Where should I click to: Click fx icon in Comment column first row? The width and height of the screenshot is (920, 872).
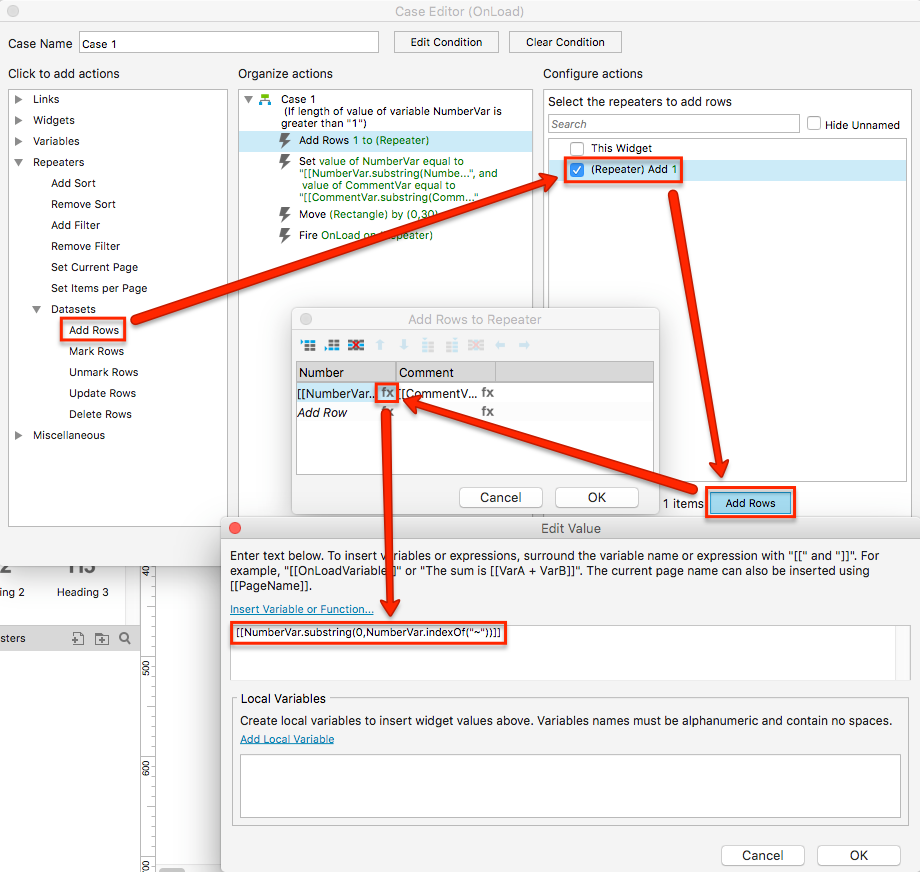point(488,393)
